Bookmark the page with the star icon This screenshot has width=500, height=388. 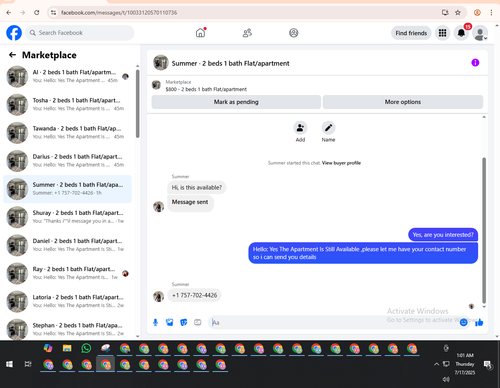point(458,13)
